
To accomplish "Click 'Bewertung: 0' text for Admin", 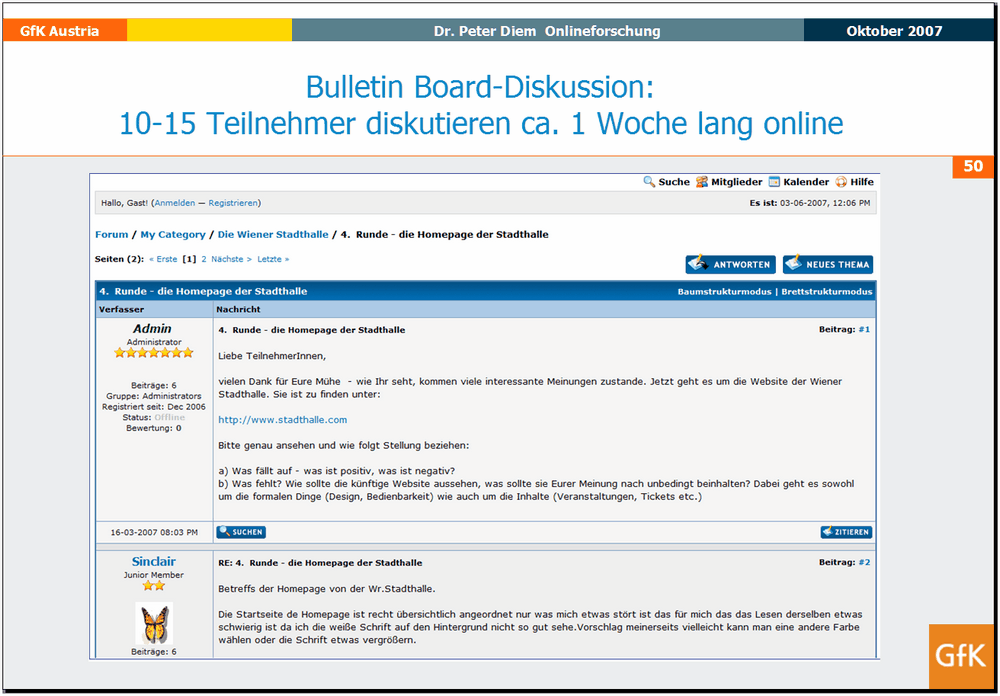I will (x=154, y=428).
